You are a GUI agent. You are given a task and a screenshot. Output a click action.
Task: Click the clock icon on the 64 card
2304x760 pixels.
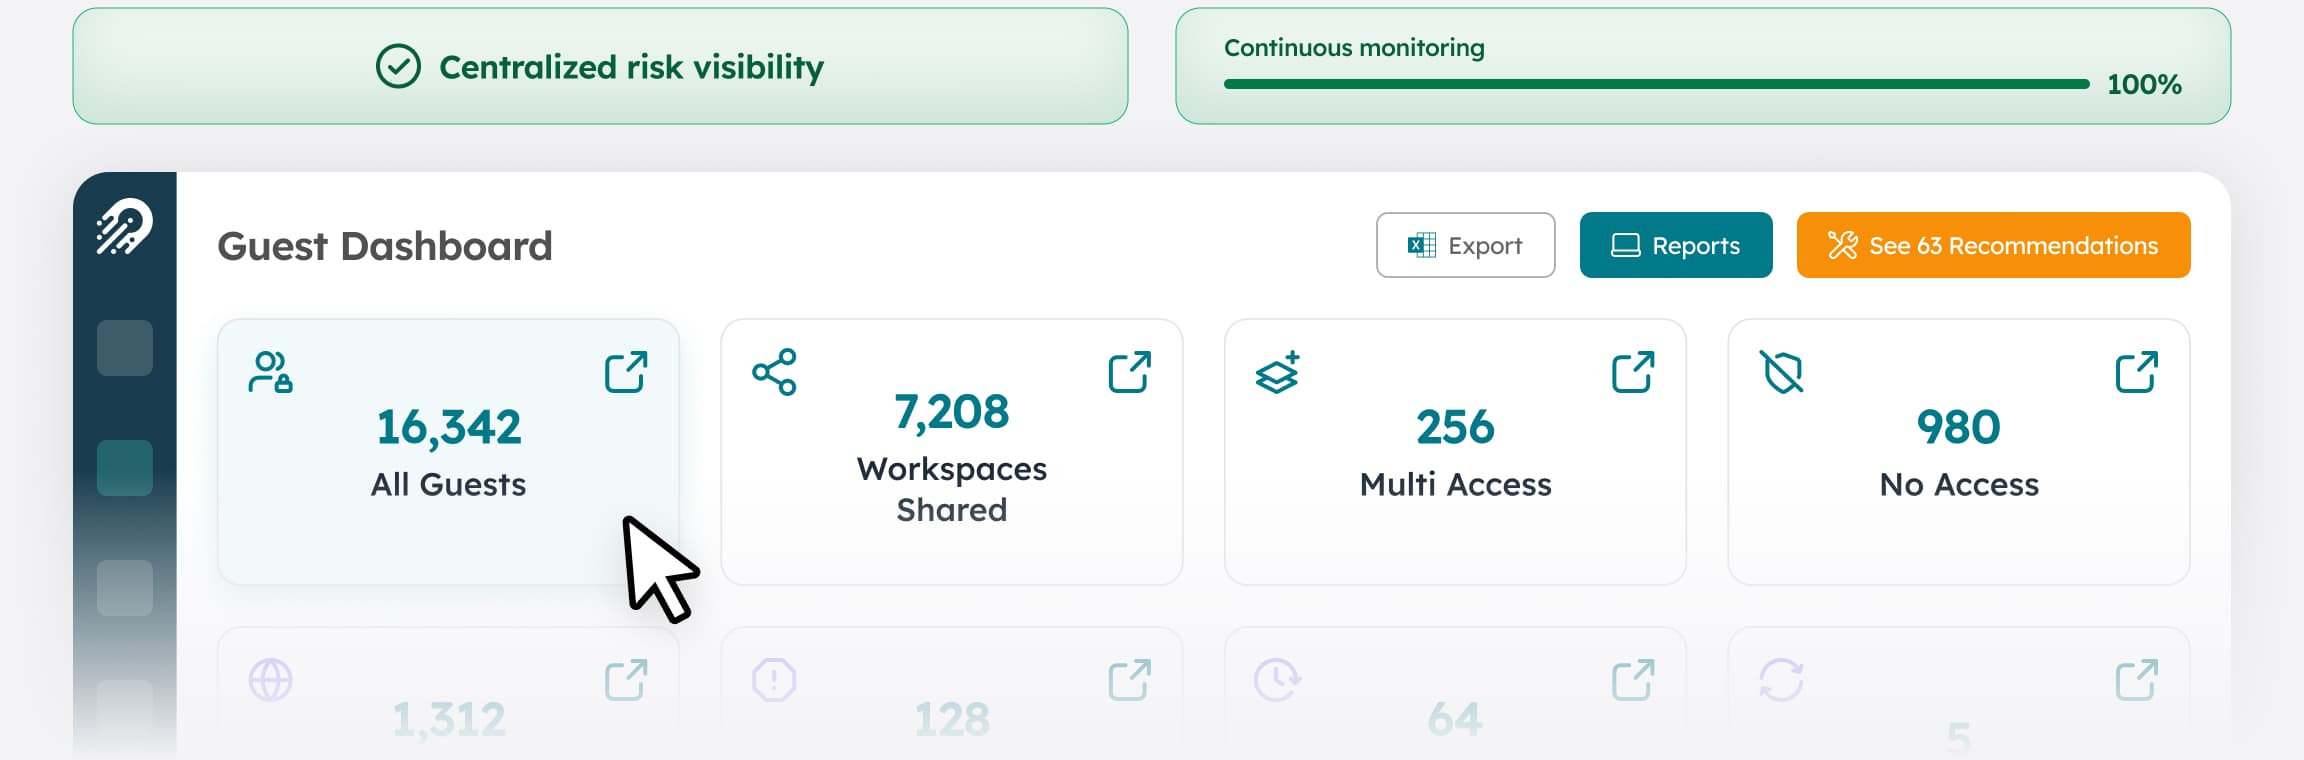pos(1277,680)
